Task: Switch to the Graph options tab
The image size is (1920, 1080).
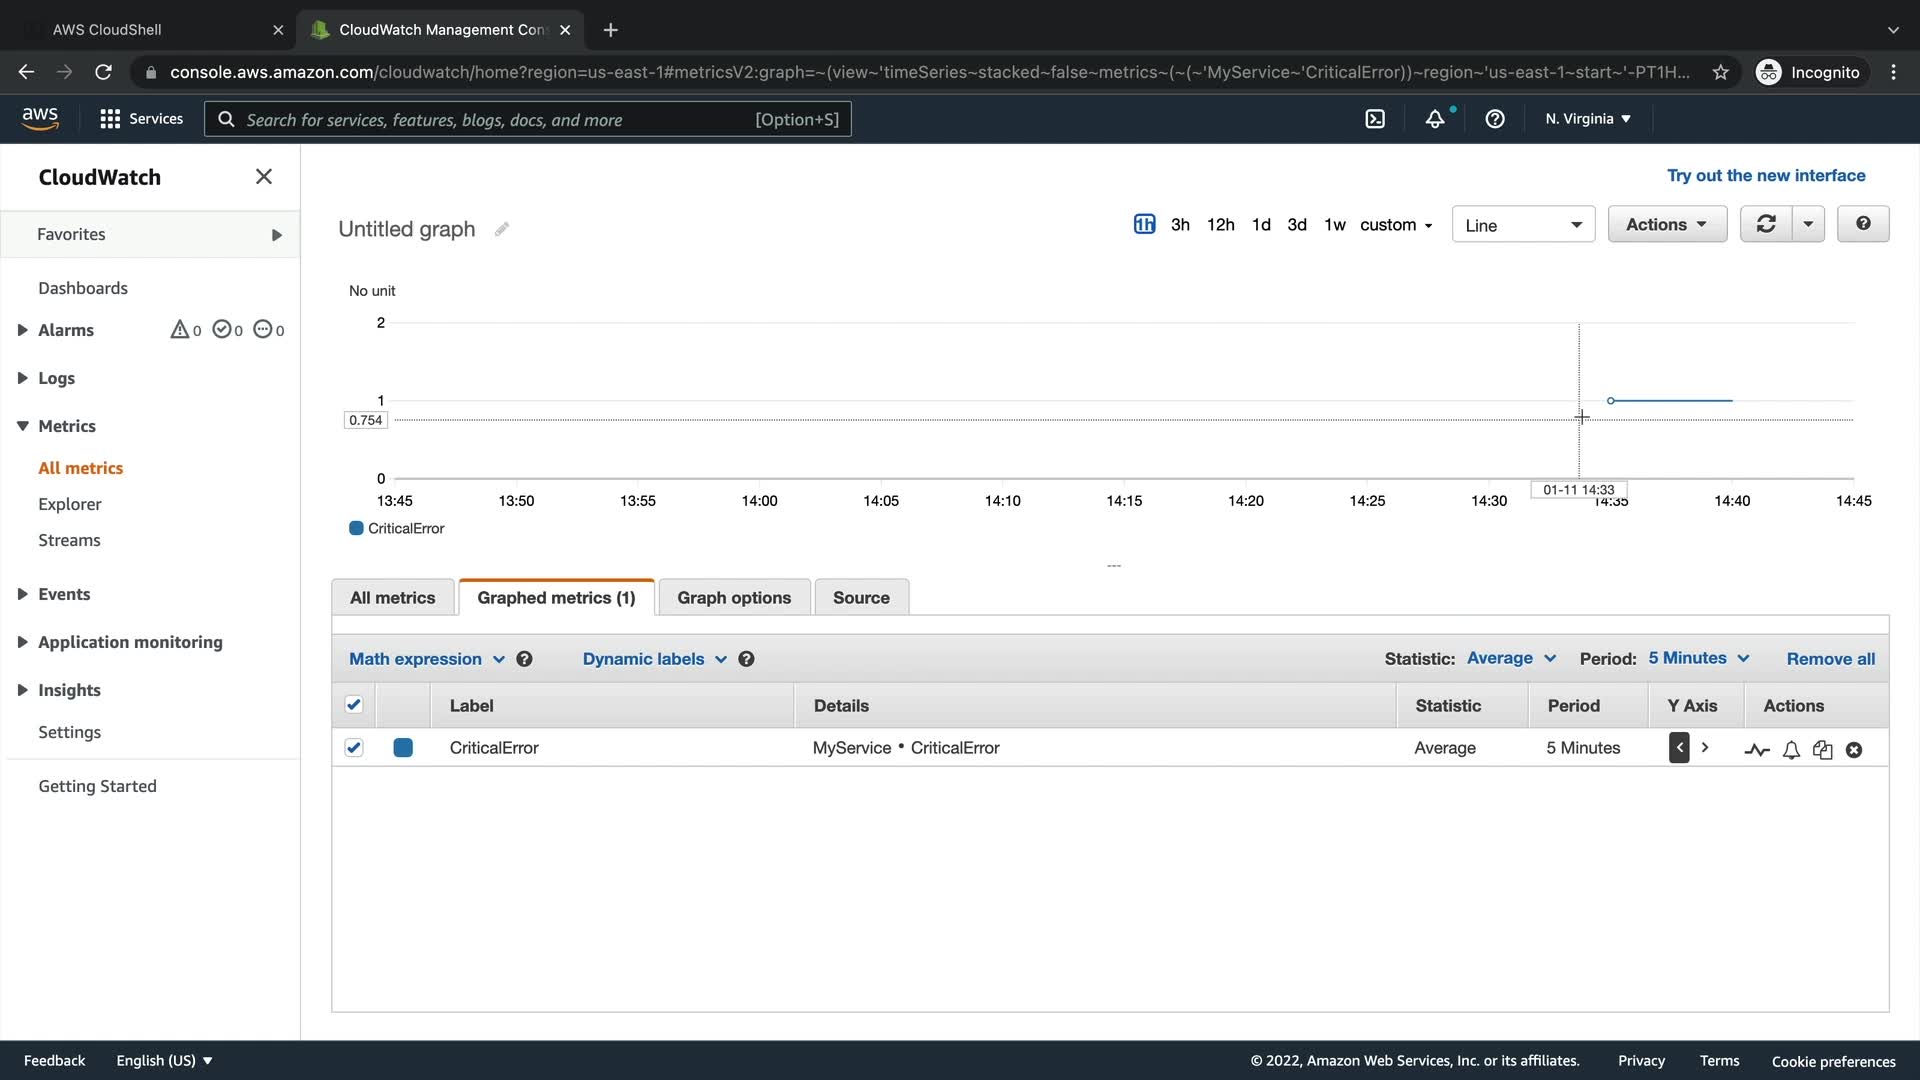Action: 734,597
